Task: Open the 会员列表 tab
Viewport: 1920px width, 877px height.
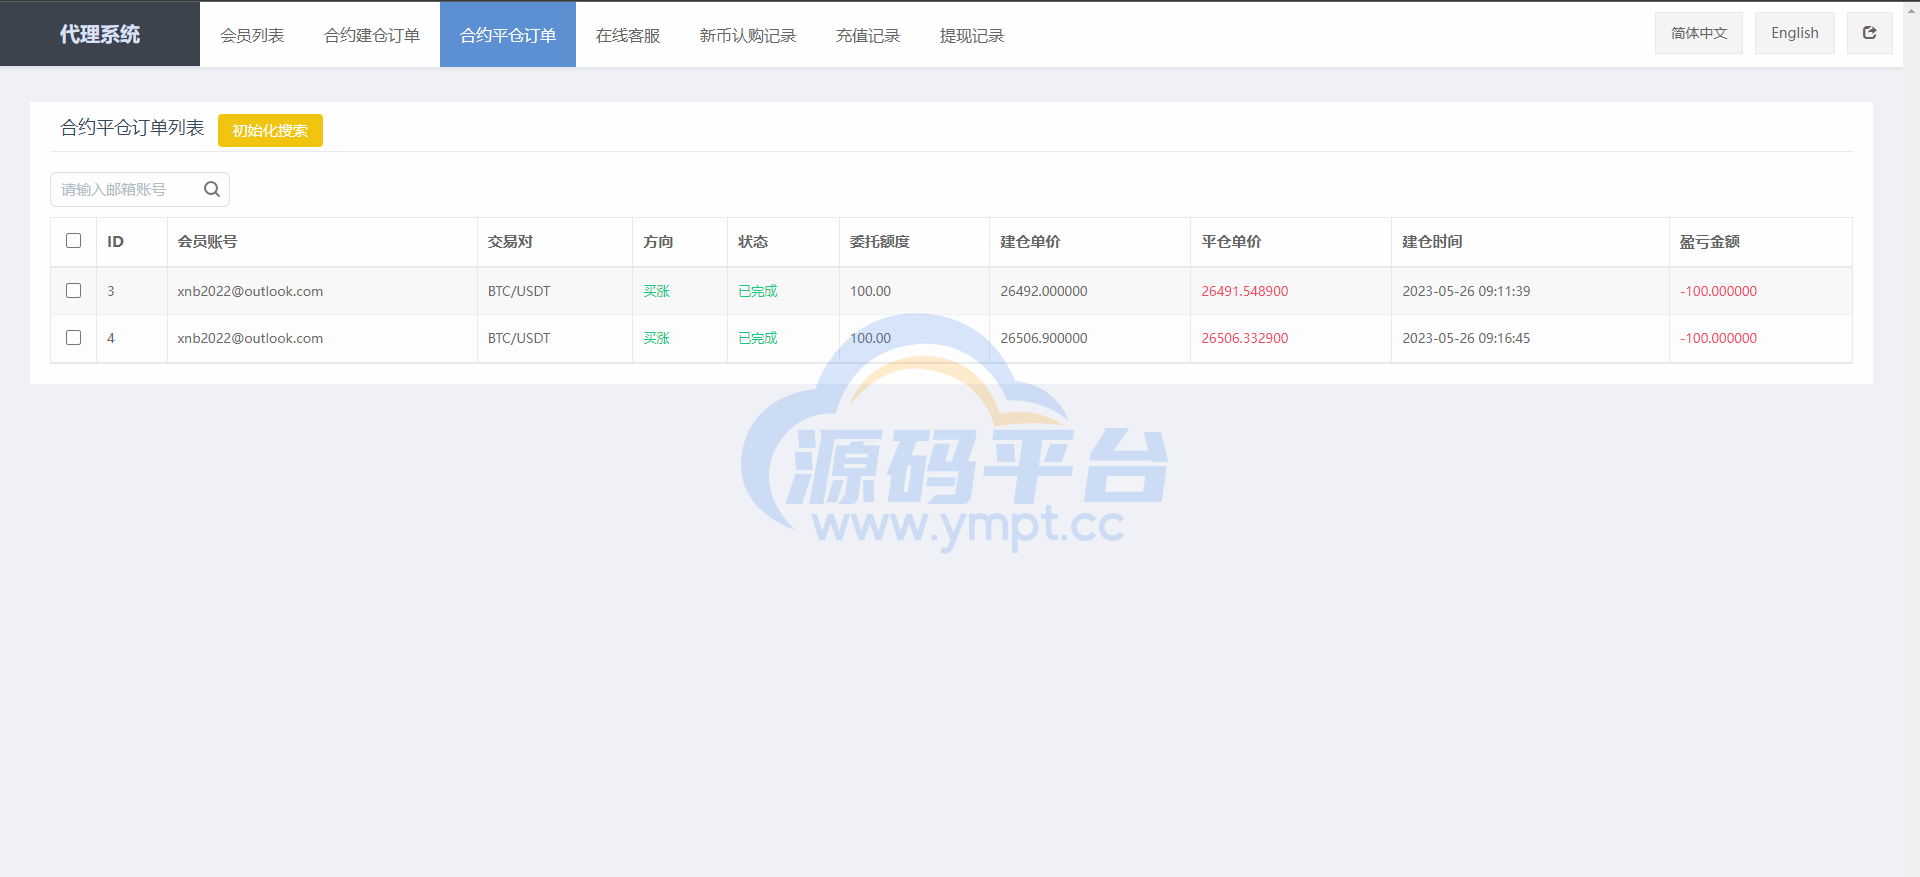Action: click(252, 35)
